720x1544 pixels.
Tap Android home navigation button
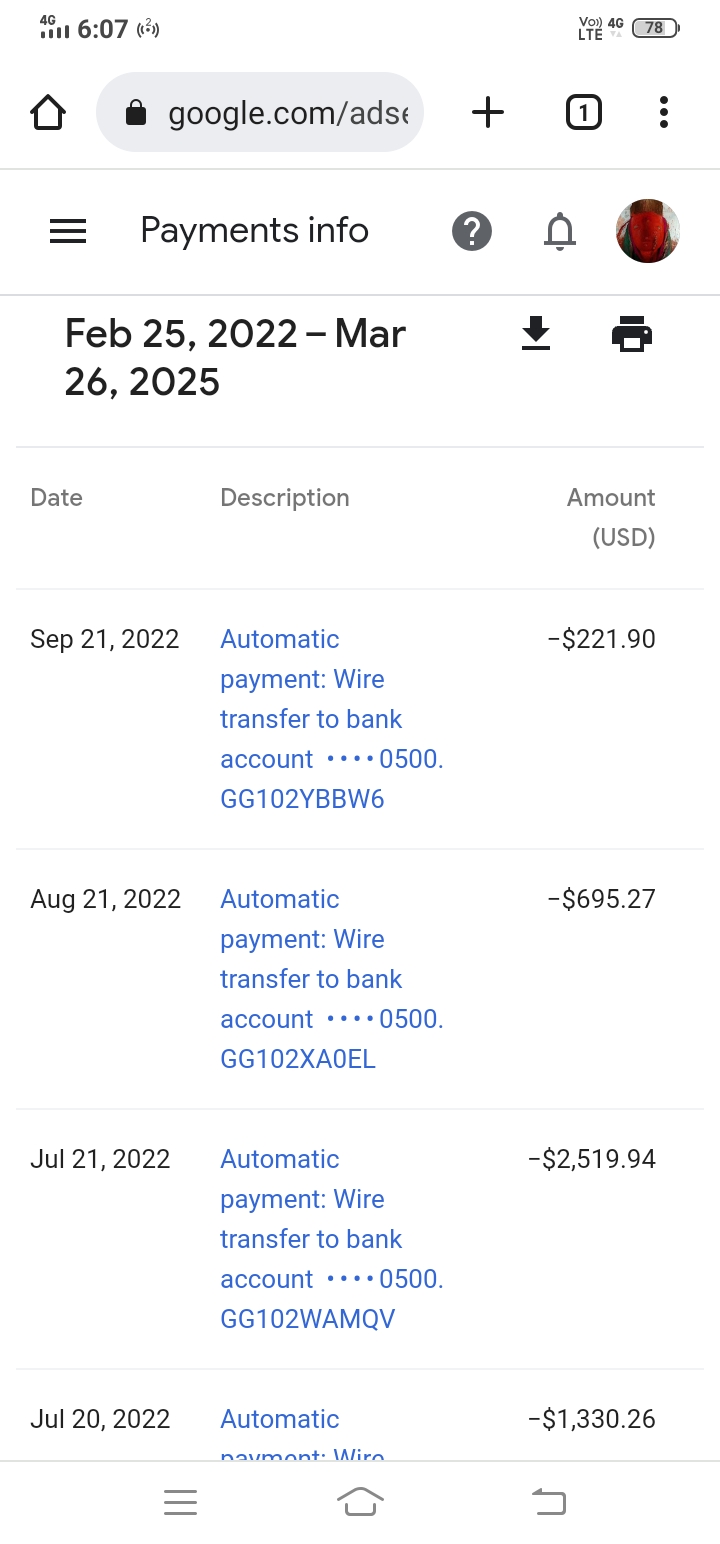360,1502
